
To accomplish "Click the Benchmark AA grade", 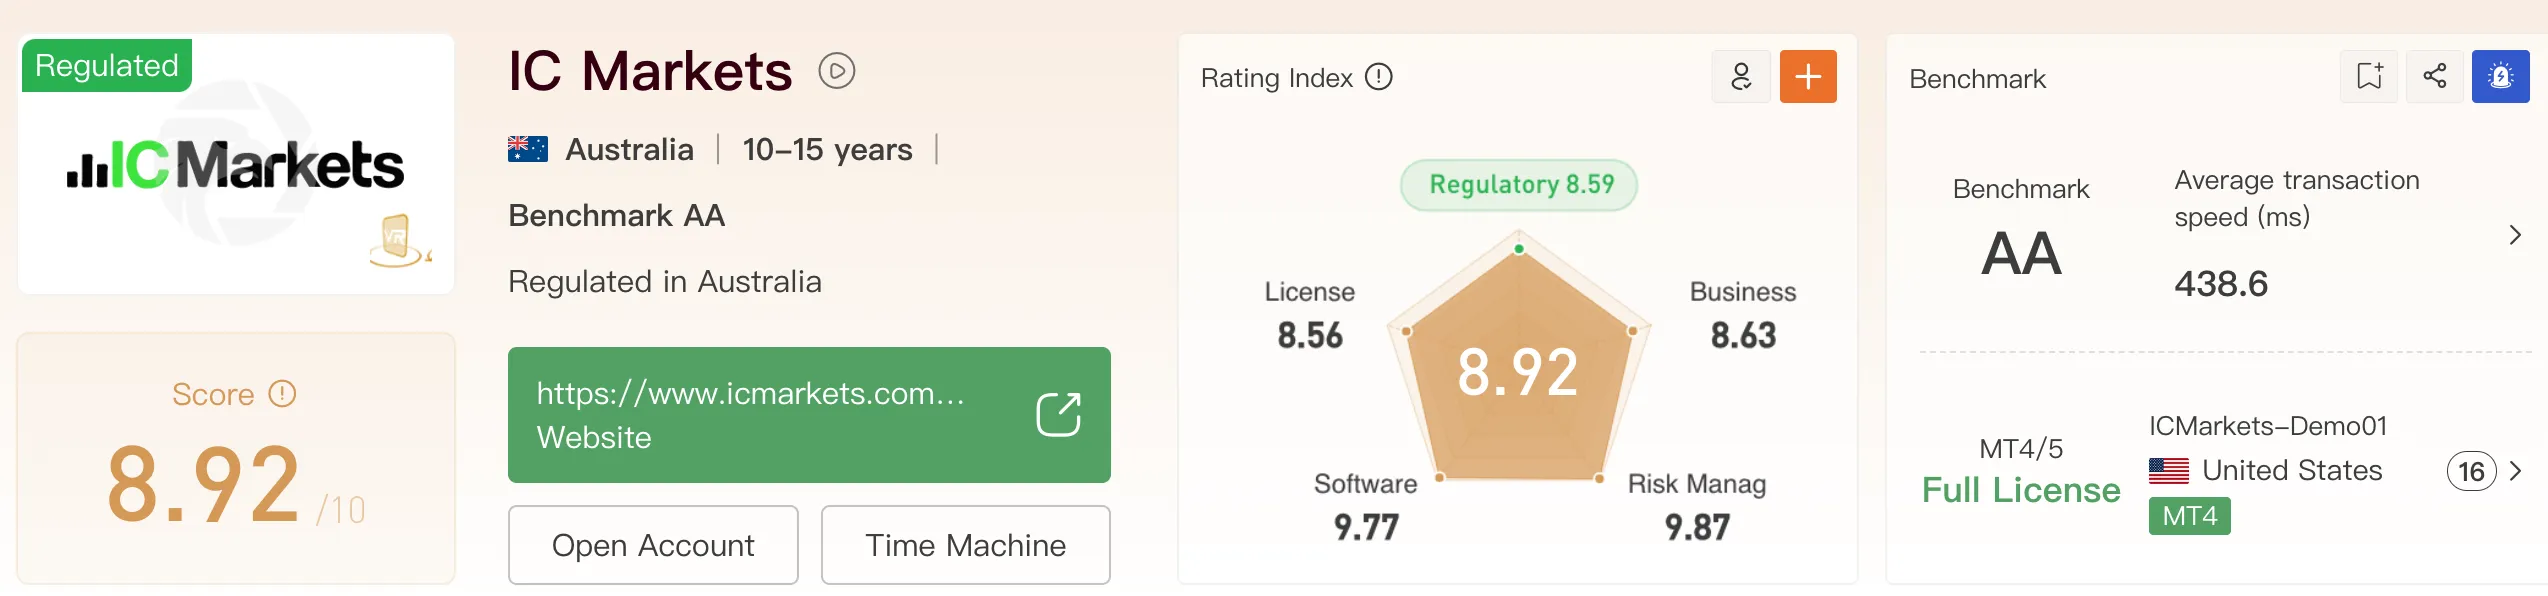I will [x=2021, y=254].
